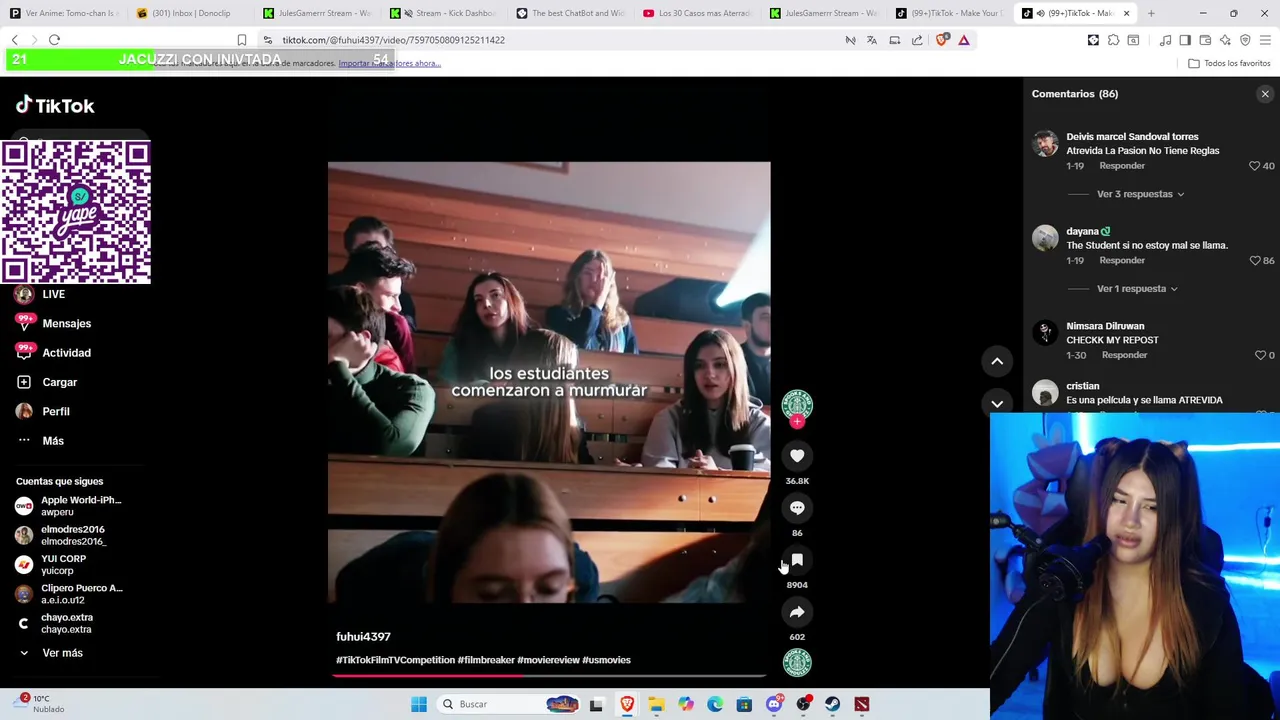Click the TikTok logo
The image size is (1280, 720).
point(55,105)
